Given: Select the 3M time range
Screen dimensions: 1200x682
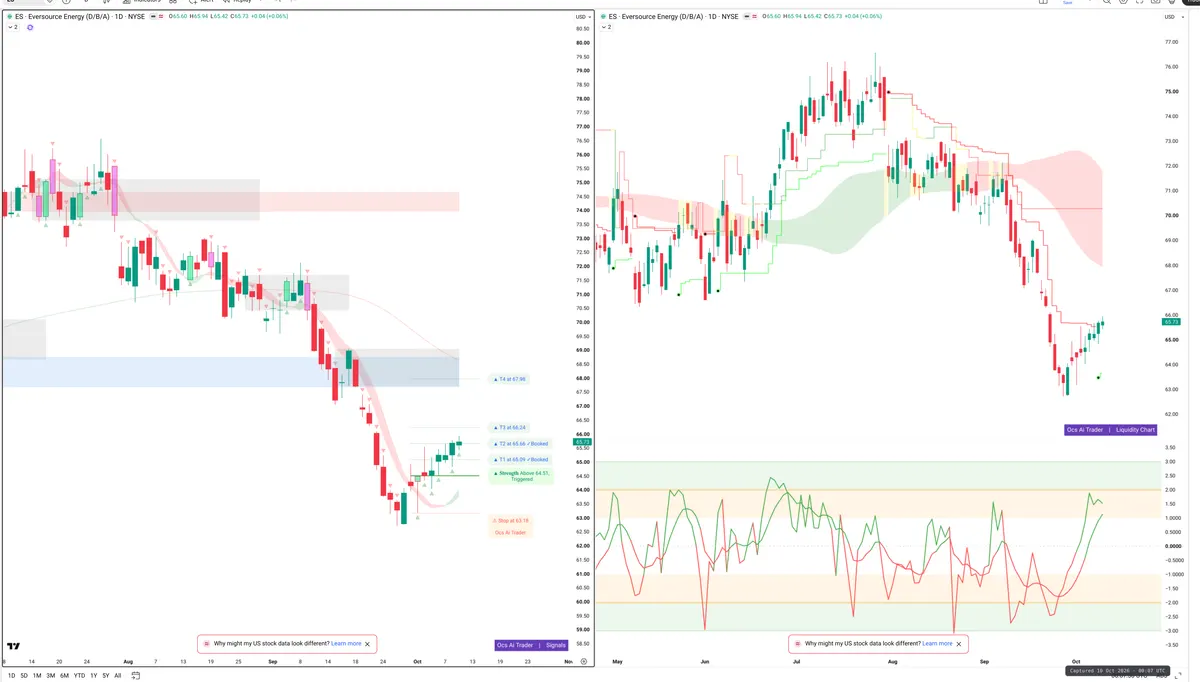Looking at the screenshot, I should pos(51,675).
